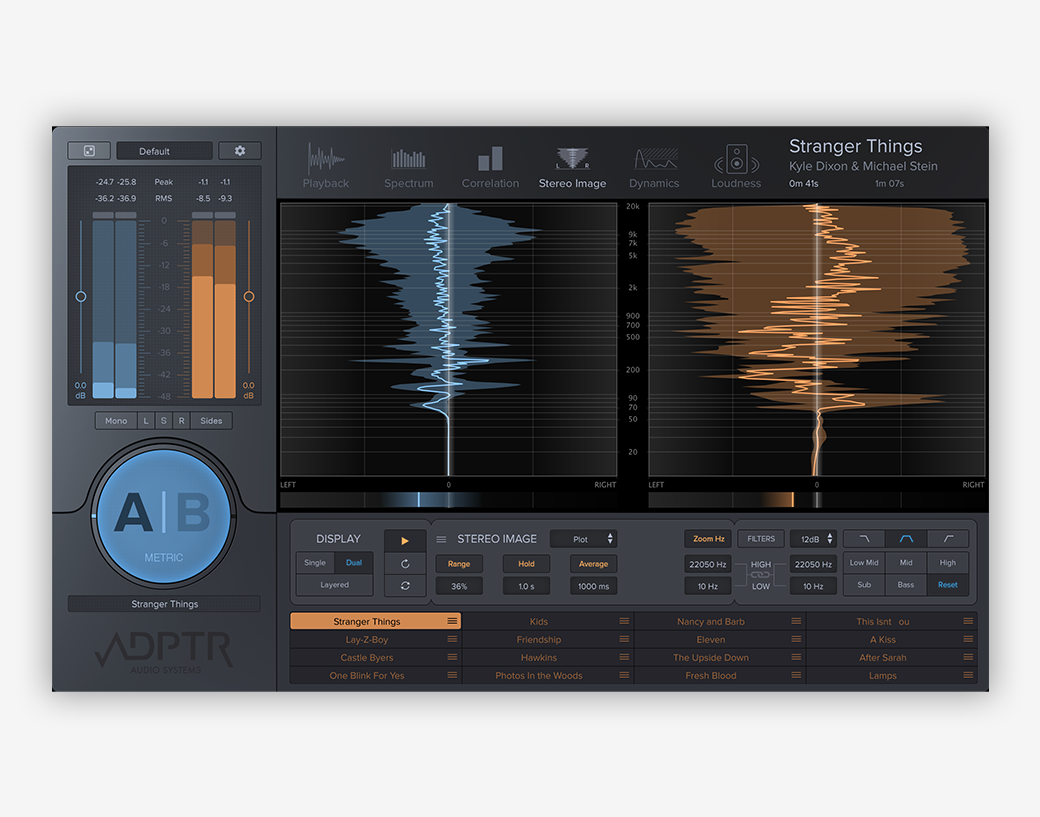Viewport: 1040px width, 817px height.
Task: Select the Hawkins track
Action: 548,657
